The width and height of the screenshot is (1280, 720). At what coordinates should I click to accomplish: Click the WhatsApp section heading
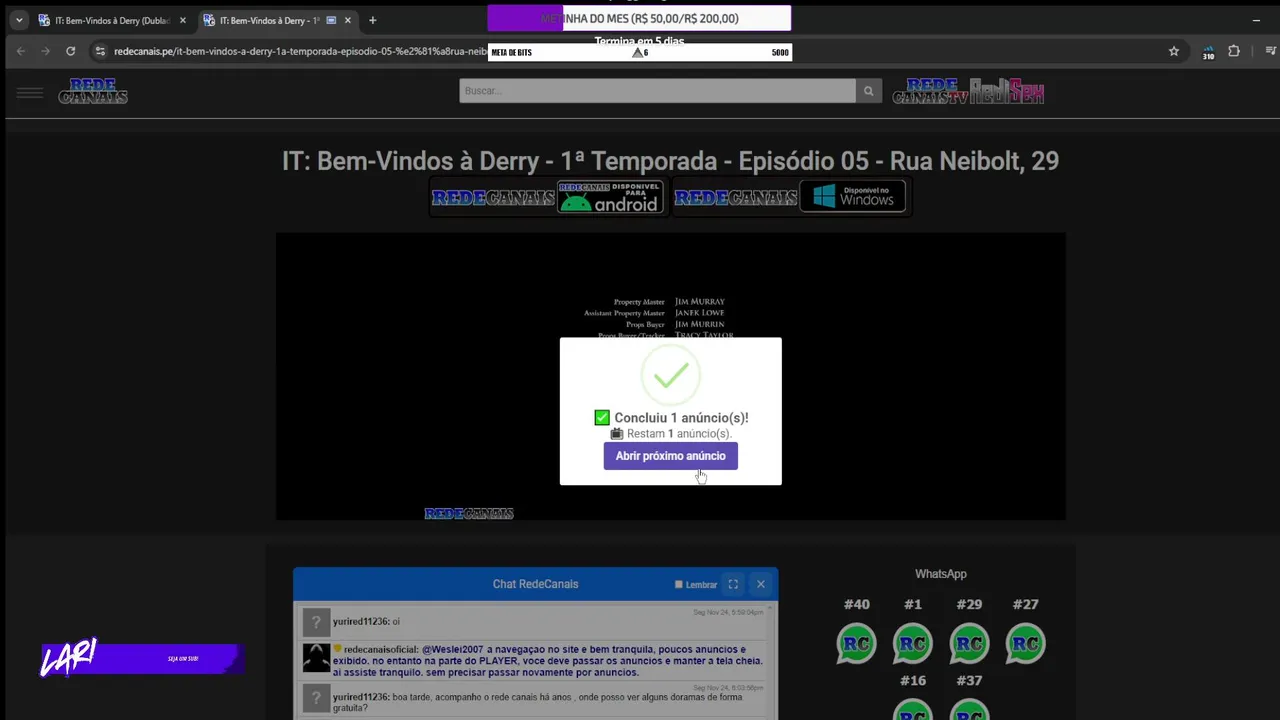pos(941,574)
